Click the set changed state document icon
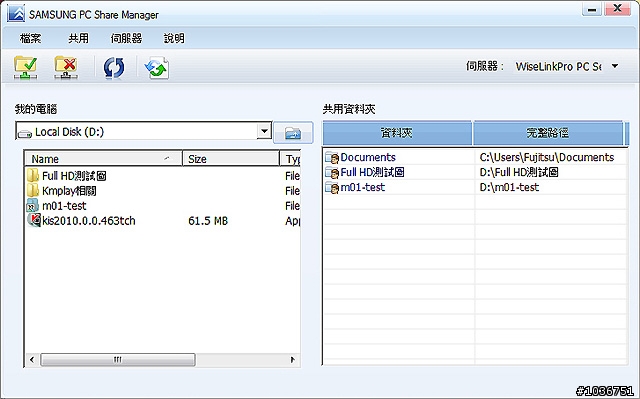 point(157,68)
